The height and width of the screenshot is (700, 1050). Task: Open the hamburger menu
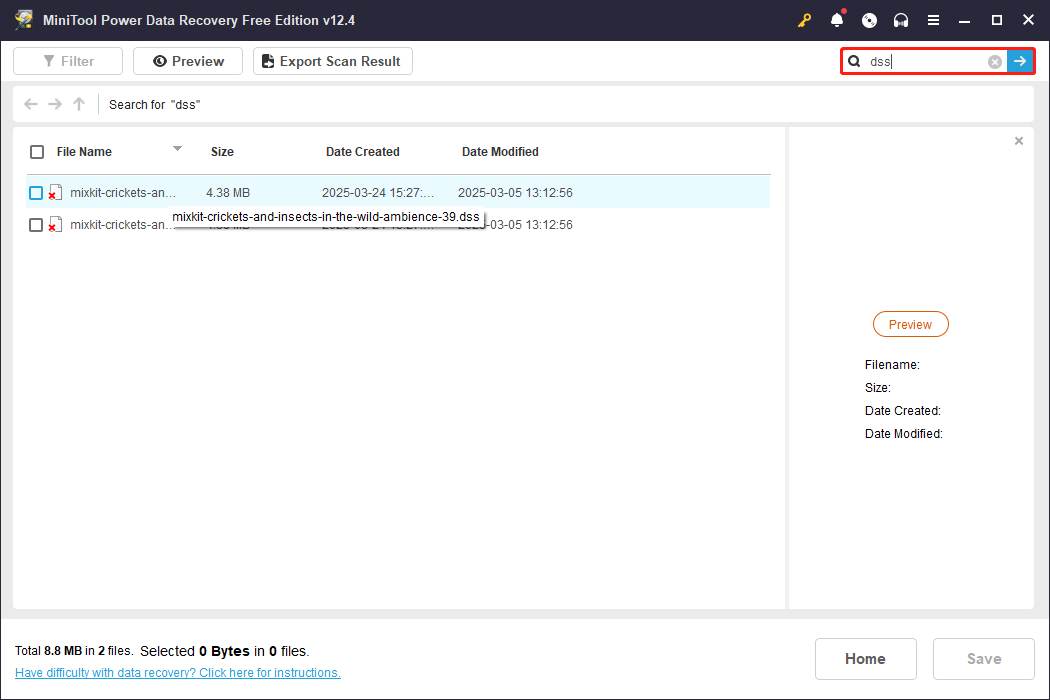933,20
